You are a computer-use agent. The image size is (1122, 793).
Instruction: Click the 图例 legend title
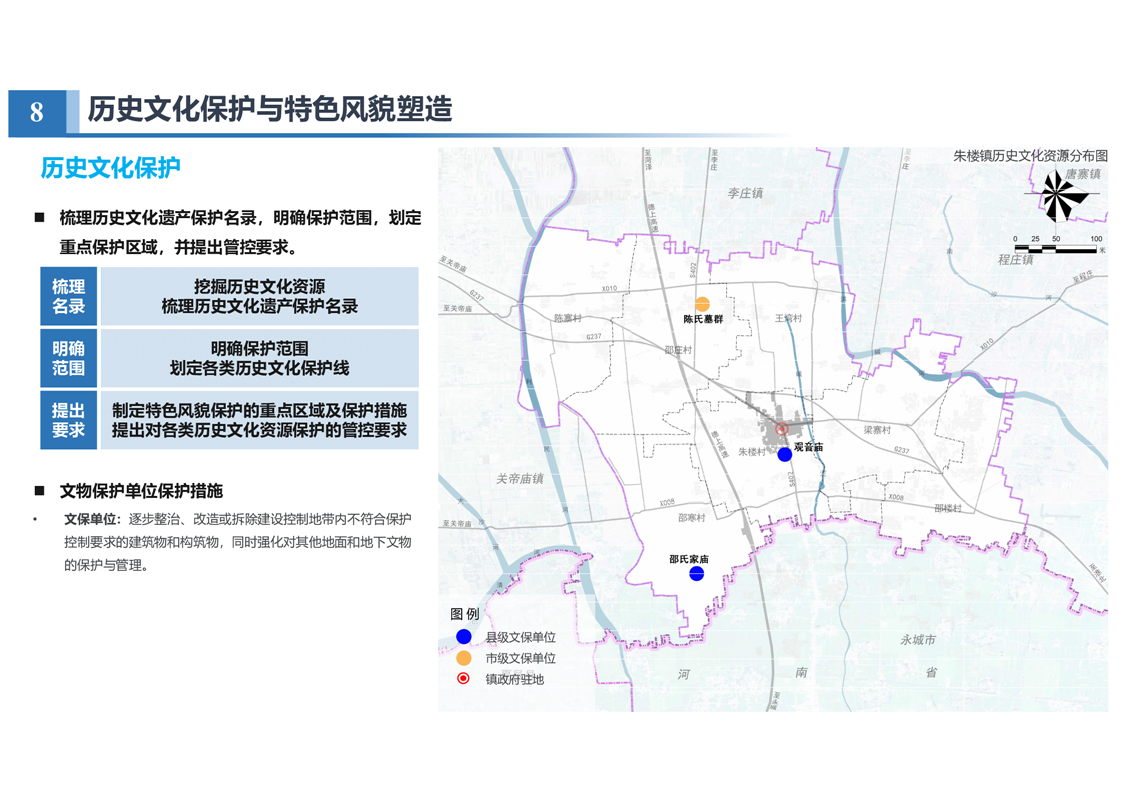[465, 614]
